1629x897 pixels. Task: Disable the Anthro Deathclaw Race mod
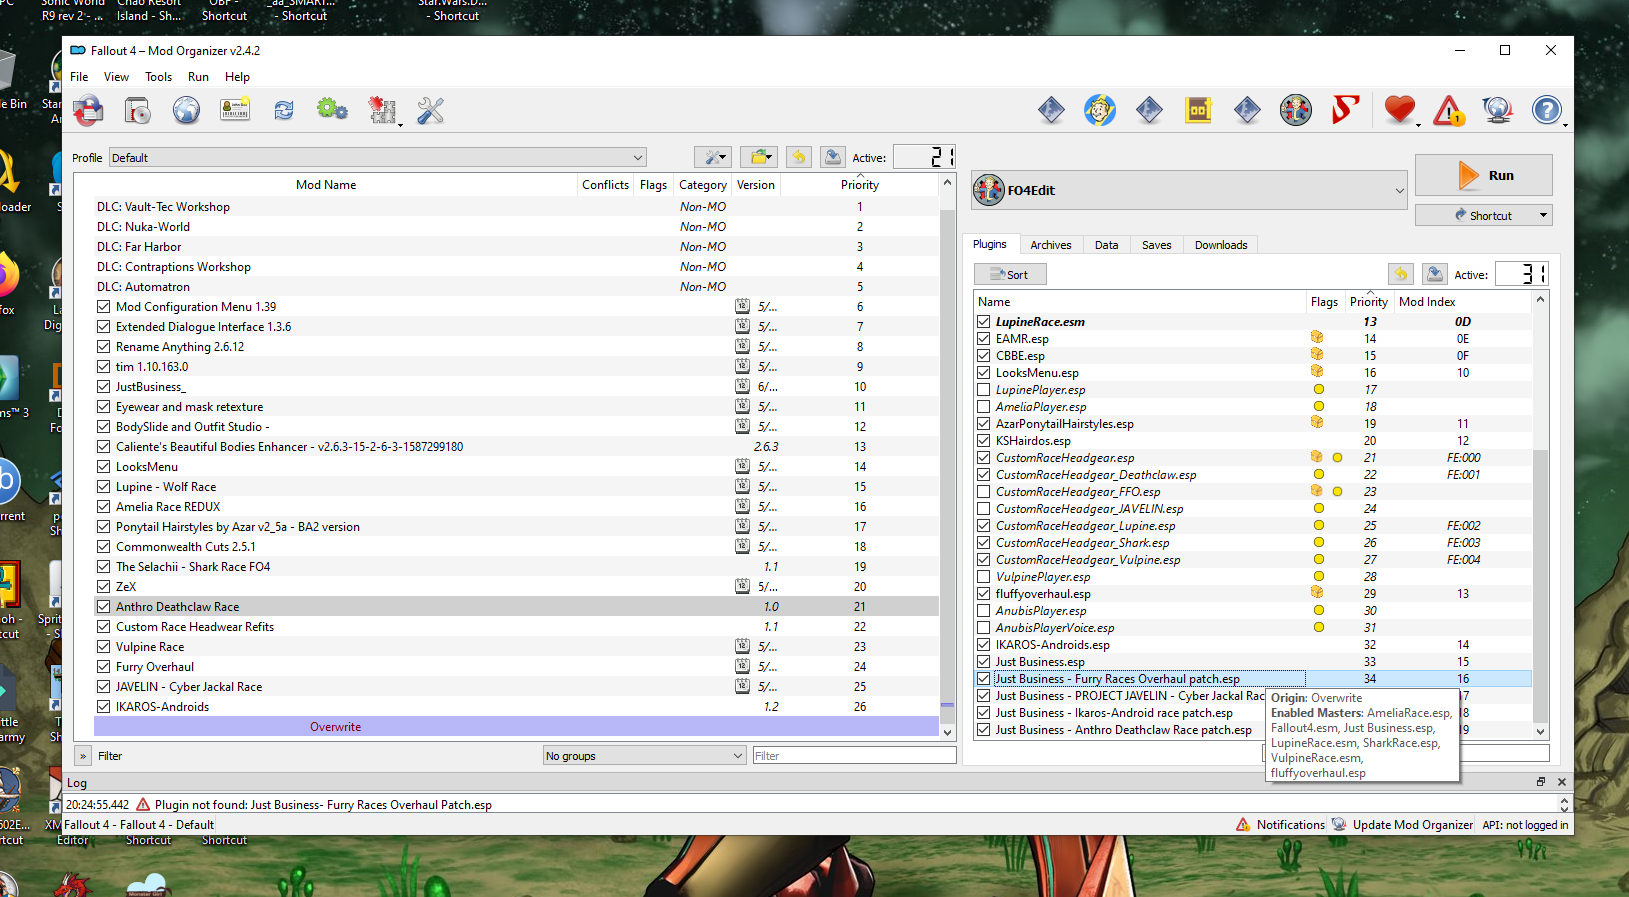(104, 607)
